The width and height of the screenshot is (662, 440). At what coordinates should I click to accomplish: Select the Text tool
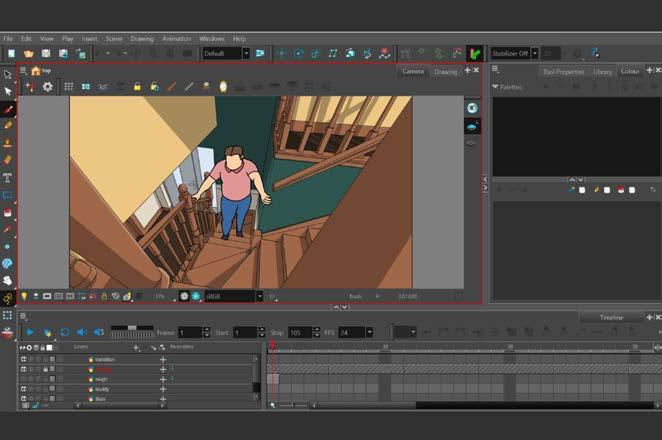(x=8, y=177)
